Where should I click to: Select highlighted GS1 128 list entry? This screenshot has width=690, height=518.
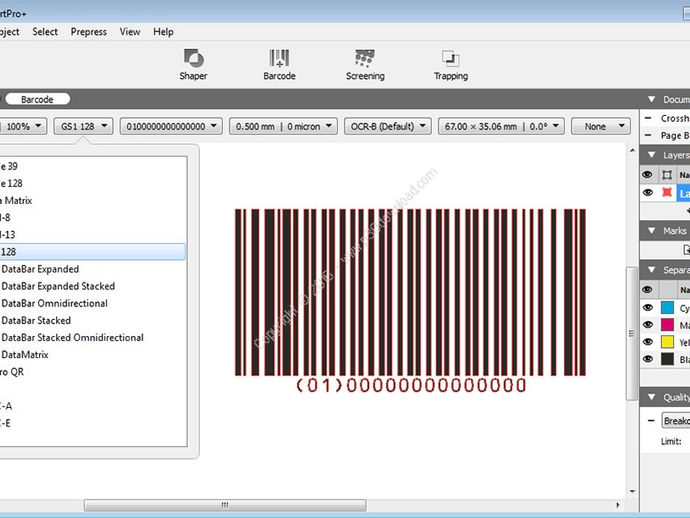92,252
